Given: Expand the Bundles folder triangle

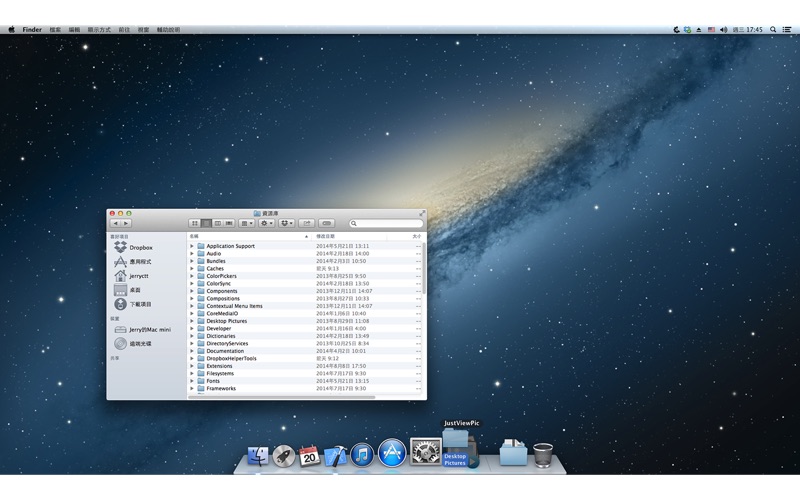Looking at the screenshot, I should [192, 261].
